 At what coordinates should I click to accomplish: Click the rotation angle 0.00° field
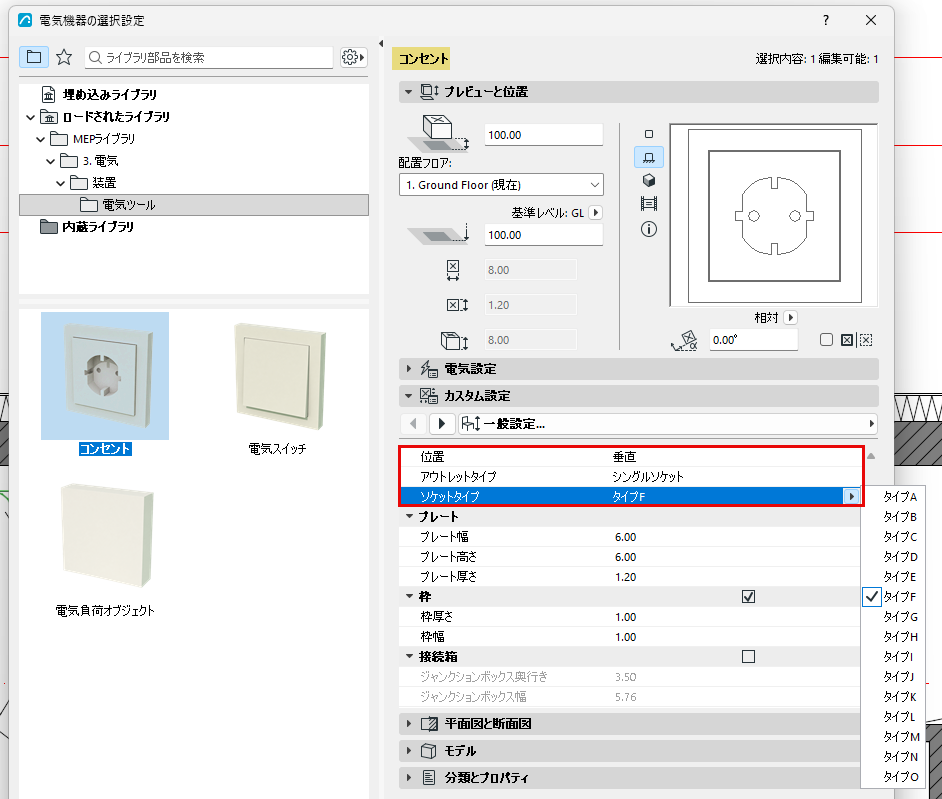point(753,340)
